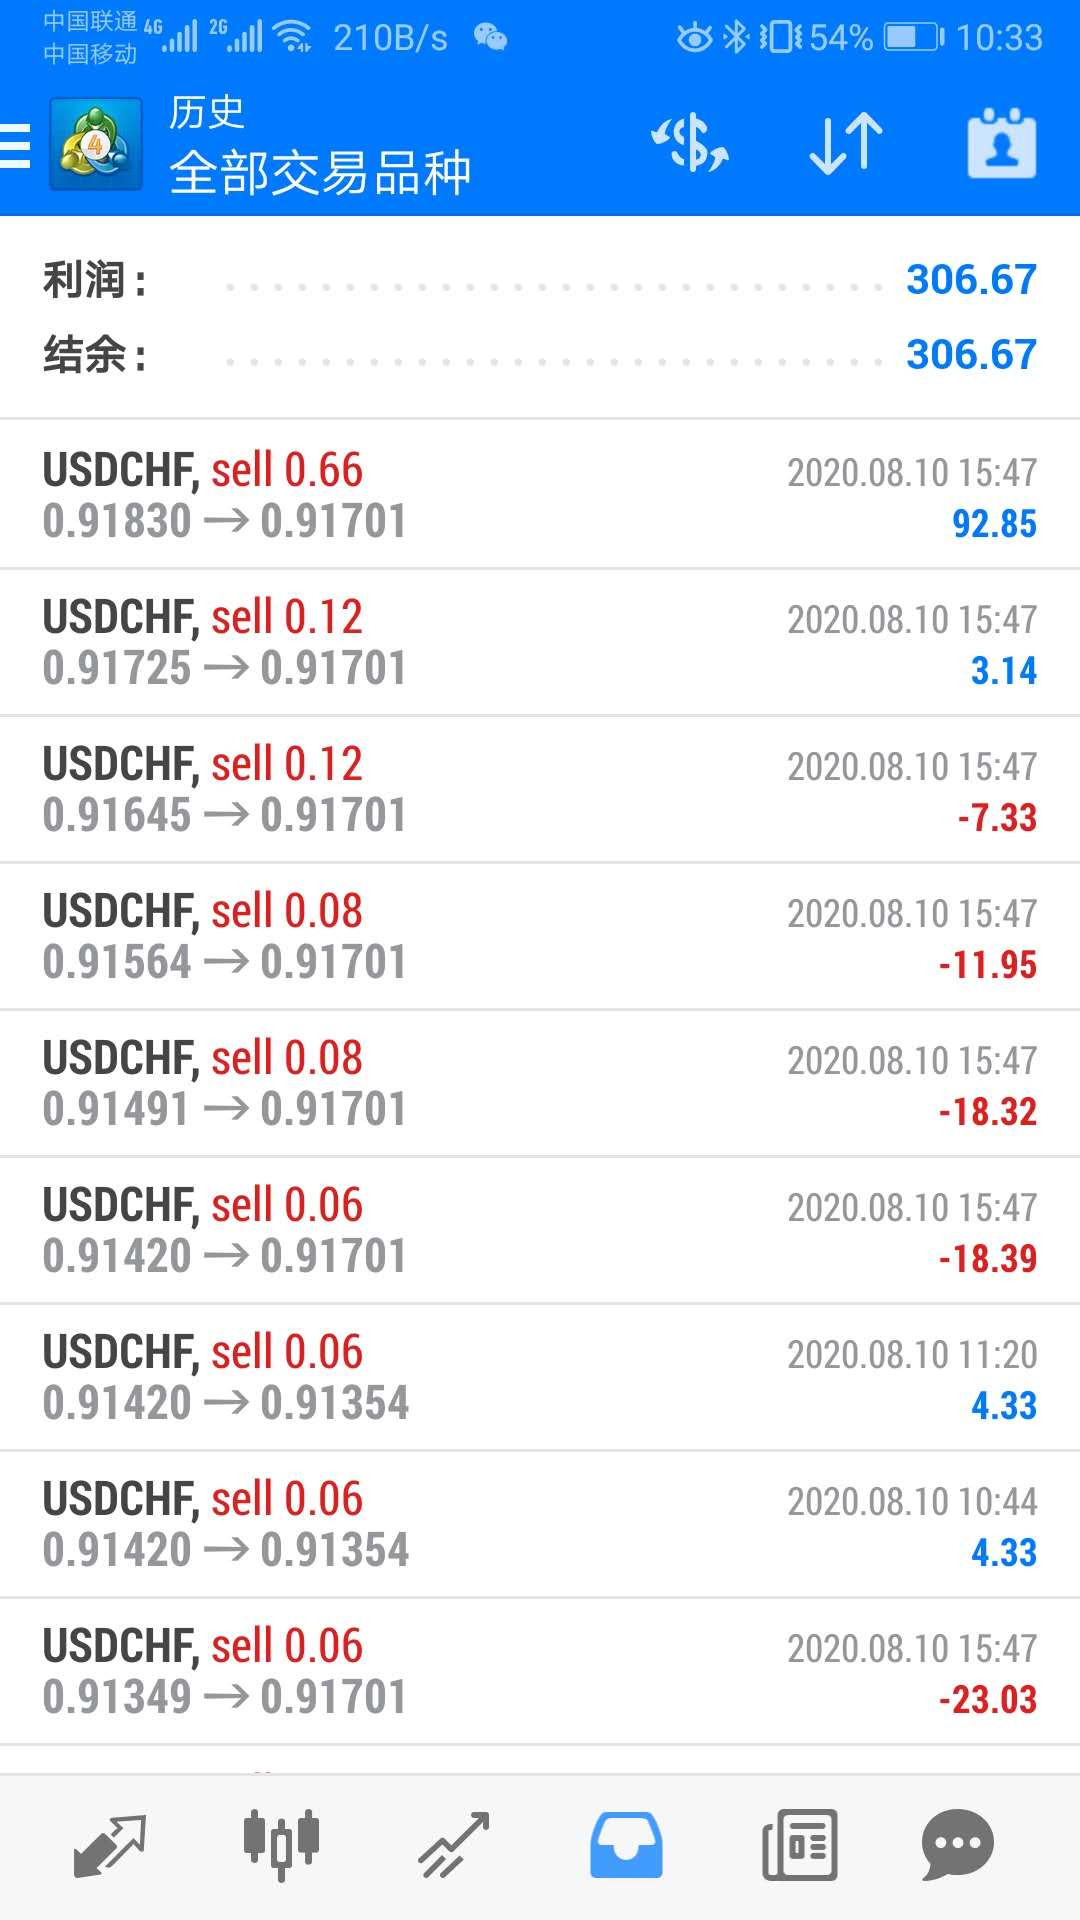Select the trade showing -7.33 loss
The image size is (1080, 1920).
(540, 789)
